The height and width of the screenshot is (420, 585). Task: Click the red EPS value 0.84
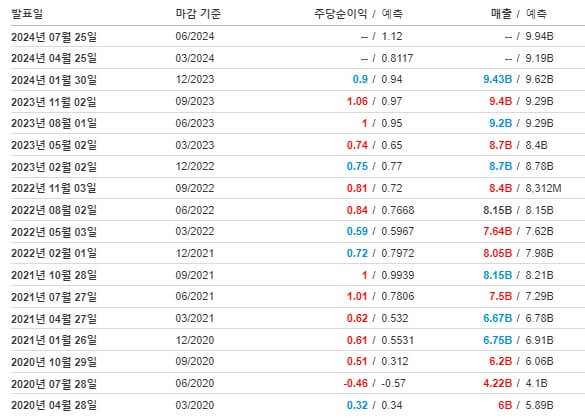tap(357, 210)
